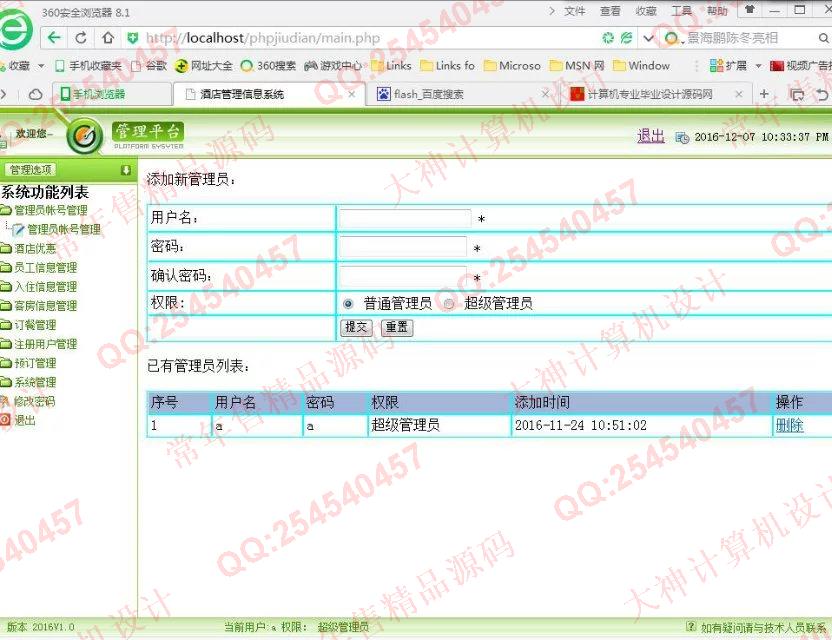The width and height of the screenshot is (832, 640).
Task: Click the 重置 reset button
Action: coord(397,327)
